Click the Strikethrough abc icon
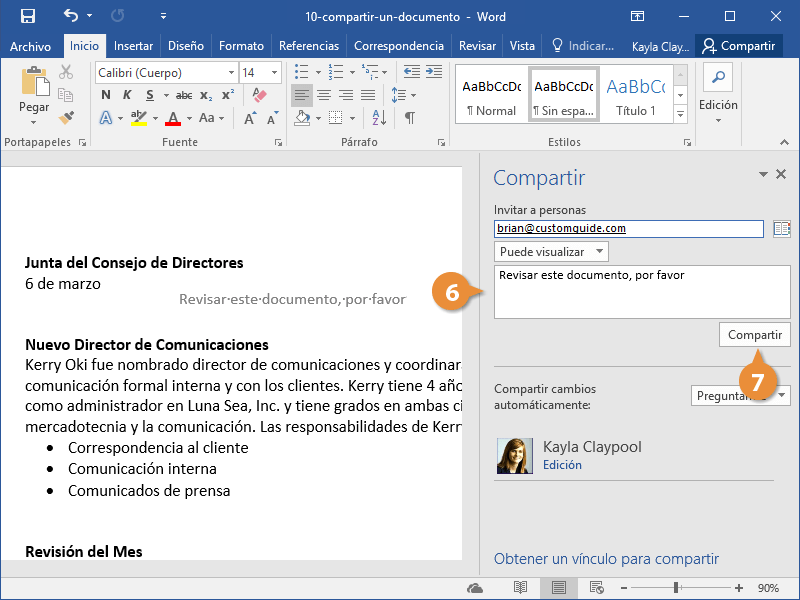 (184, 95)
